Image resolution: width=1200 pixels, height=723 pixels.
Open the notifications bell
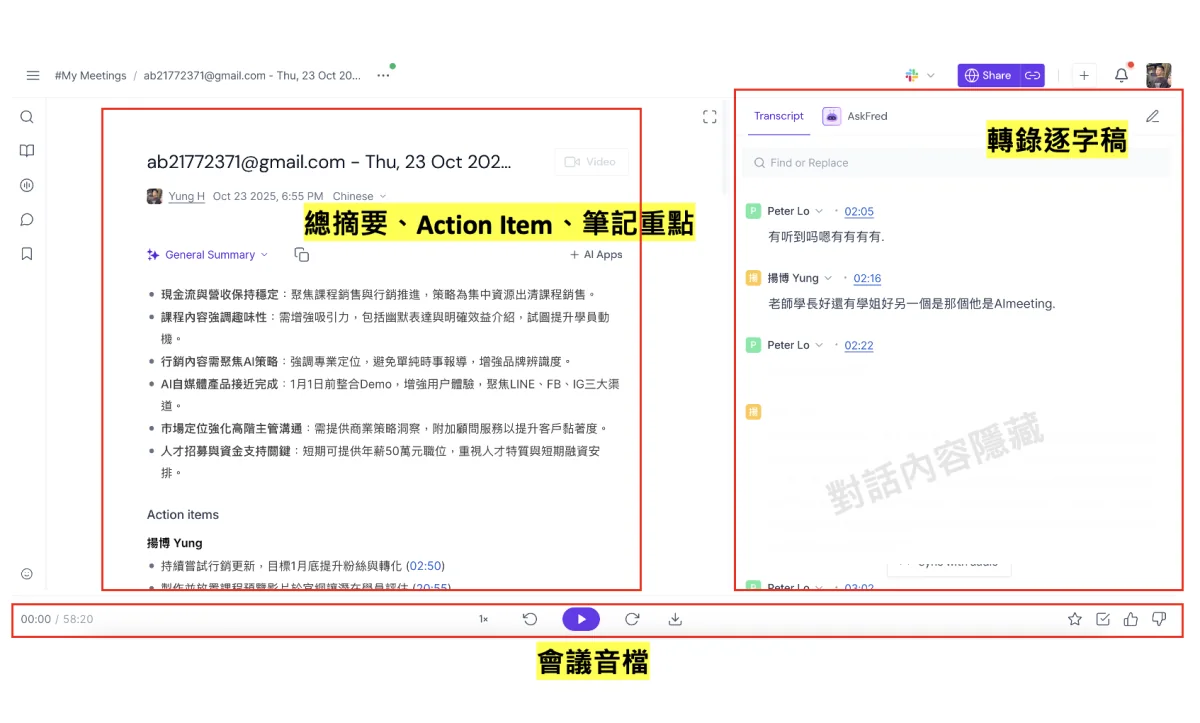pos(1122,75)
